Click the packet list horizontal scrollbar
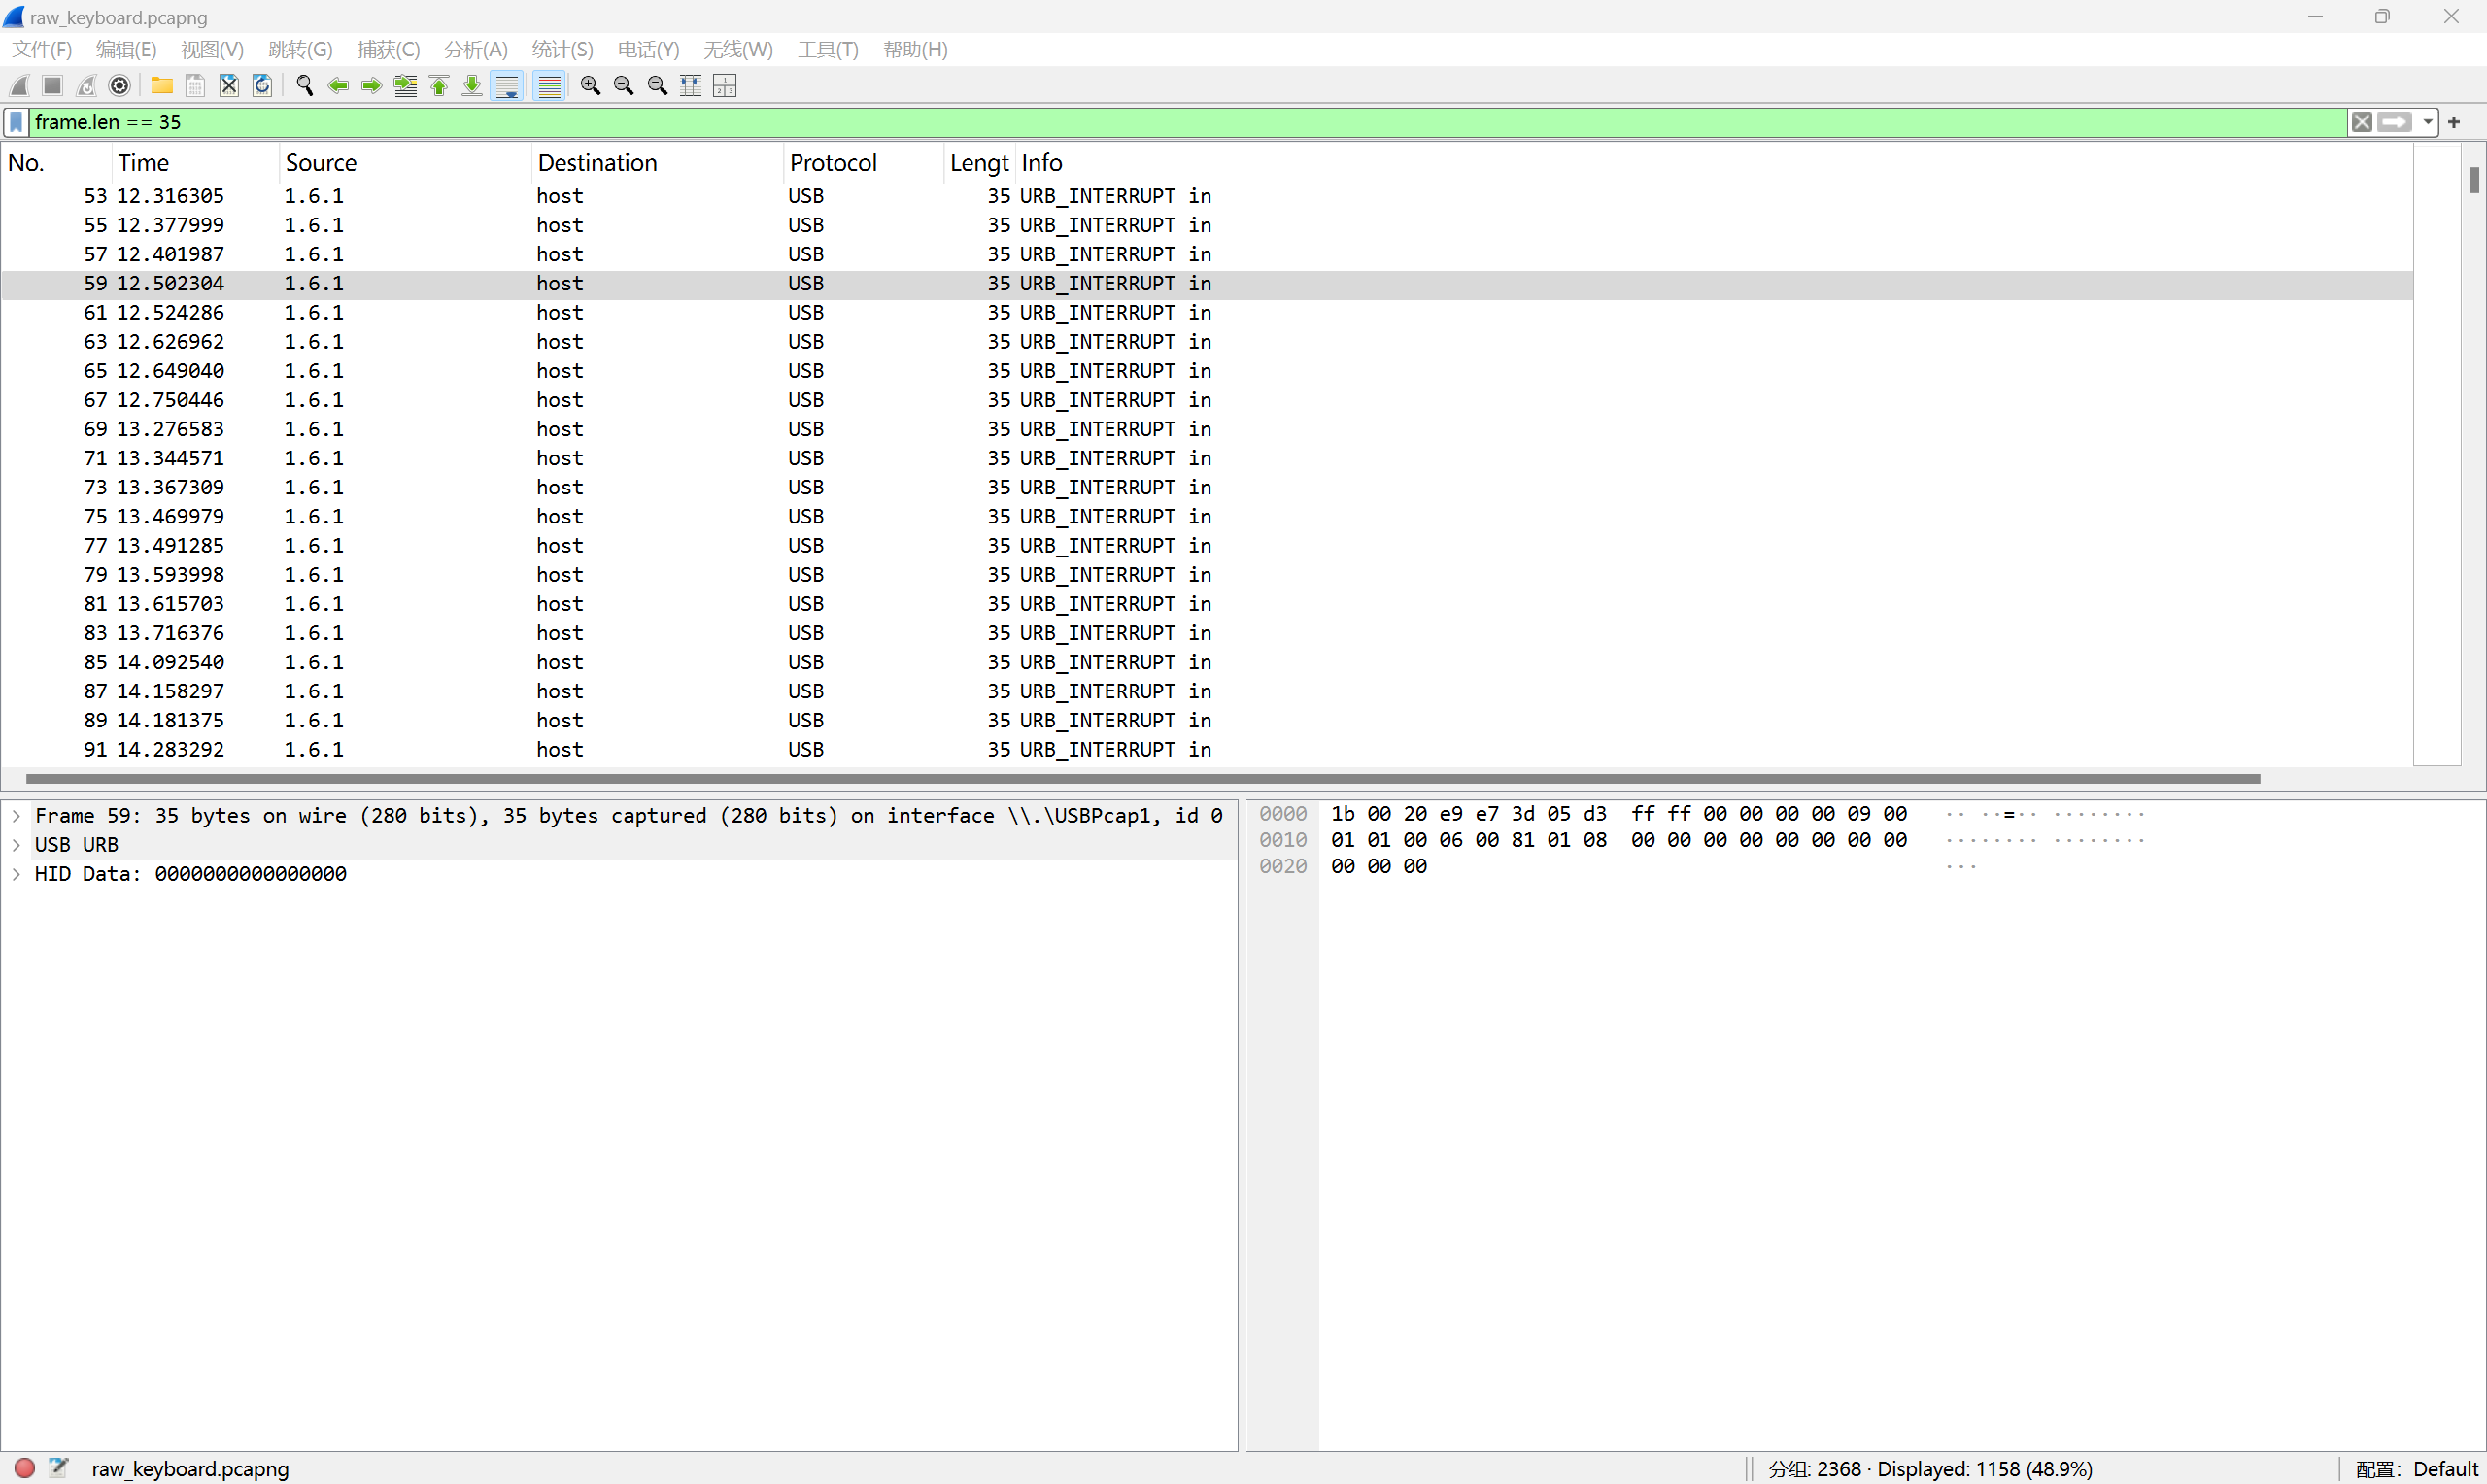 coord(1140,779)
